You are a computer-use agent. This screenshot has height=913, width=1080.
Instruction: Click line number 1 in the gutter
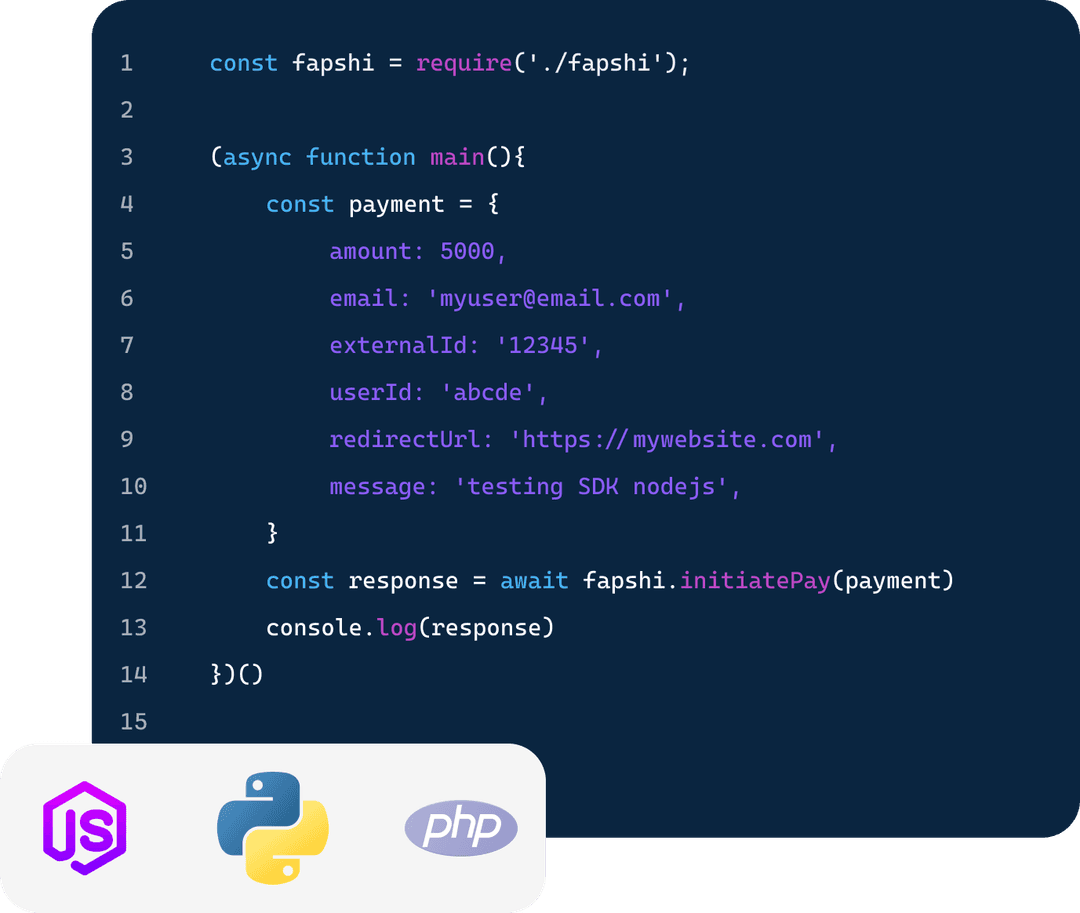[x=126, y=63]
